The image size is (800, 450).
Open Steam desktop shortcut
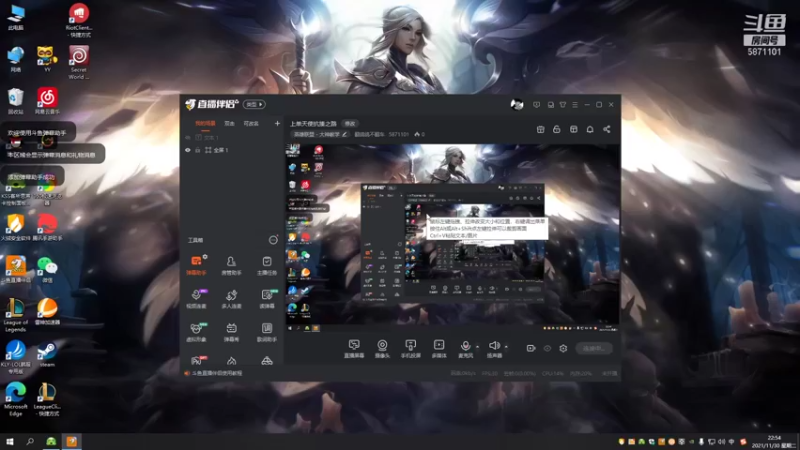tap(47, 355)
